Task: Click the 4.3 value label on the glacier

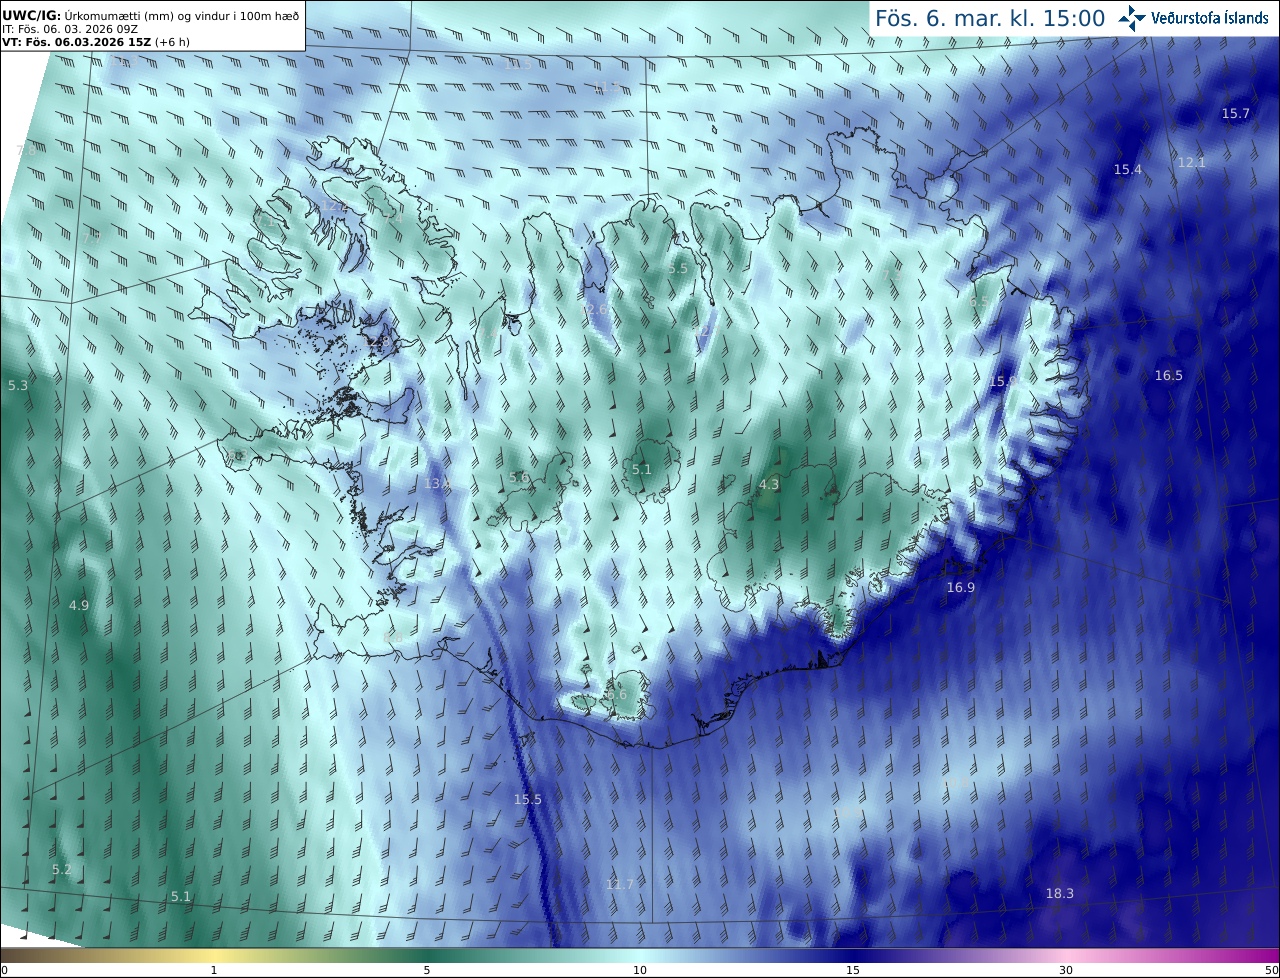Action: [769, 485]
